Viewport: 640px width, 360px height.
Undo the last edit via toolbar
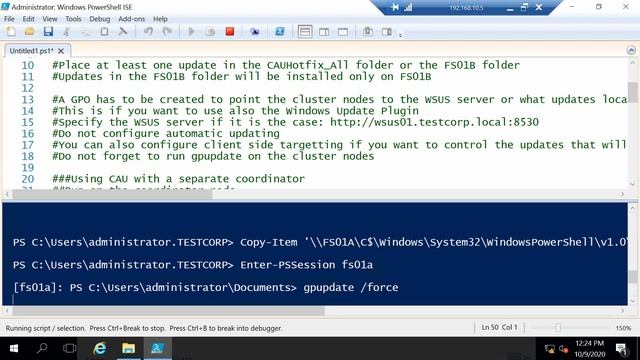tap(148, 31)
